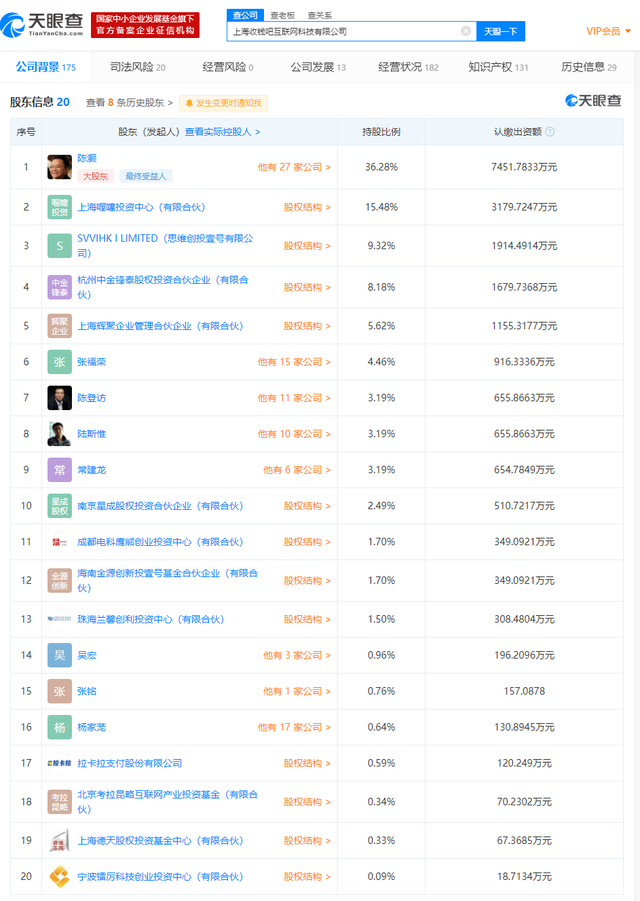This screenshot has width=640, height=901.
Task: Switch to 知识产权 tab
Action: pyautogui.click(x=498, y=67)
